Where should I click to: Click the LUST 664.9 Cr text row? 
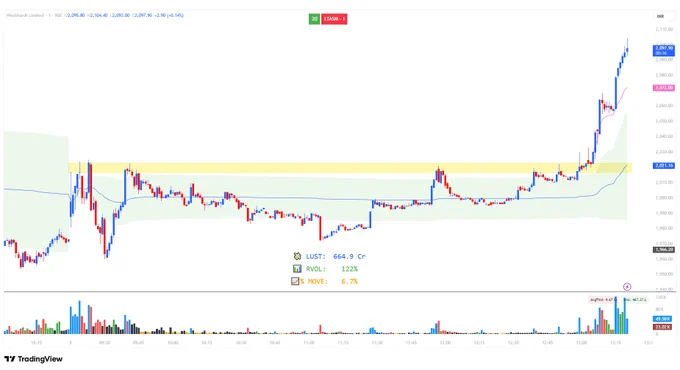point(330,256)
